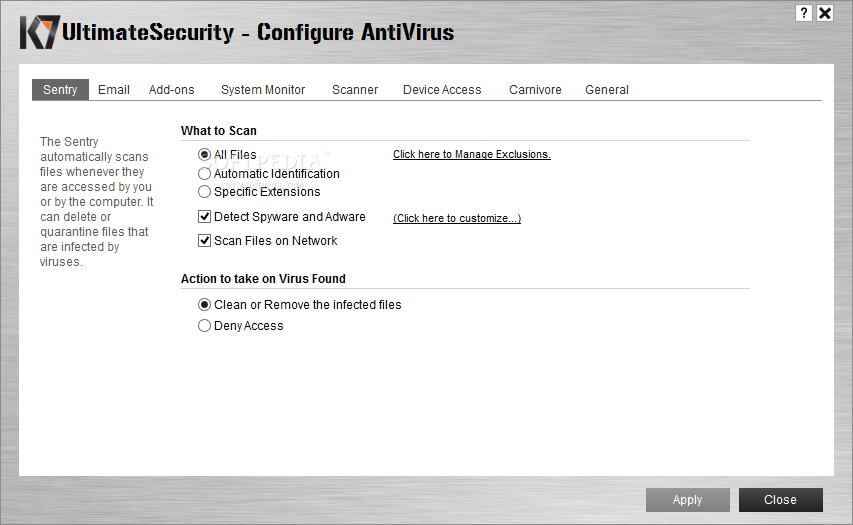Select the All Files radio button
This screenshot has width=853, height=525.
pyautogui.click(x=204, y=155)
